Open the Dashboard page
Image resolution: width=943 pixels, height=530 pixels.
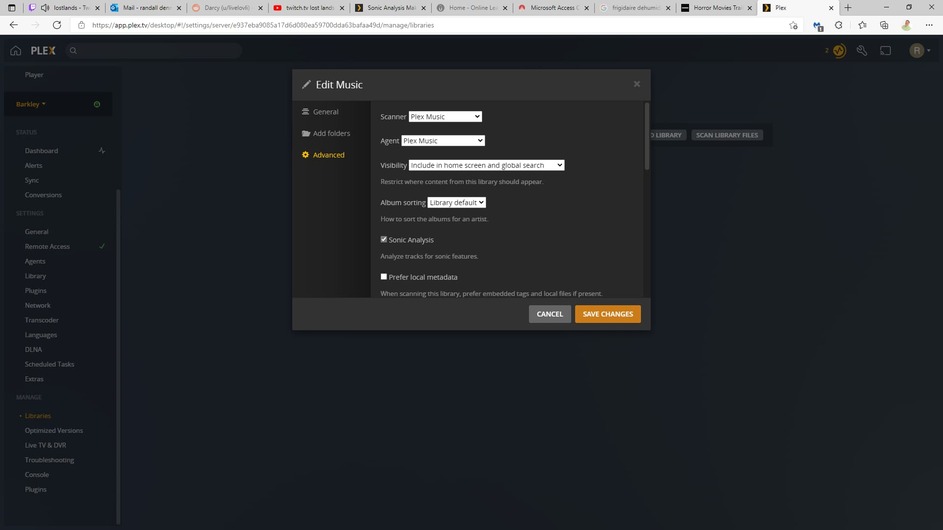[41, 151]
